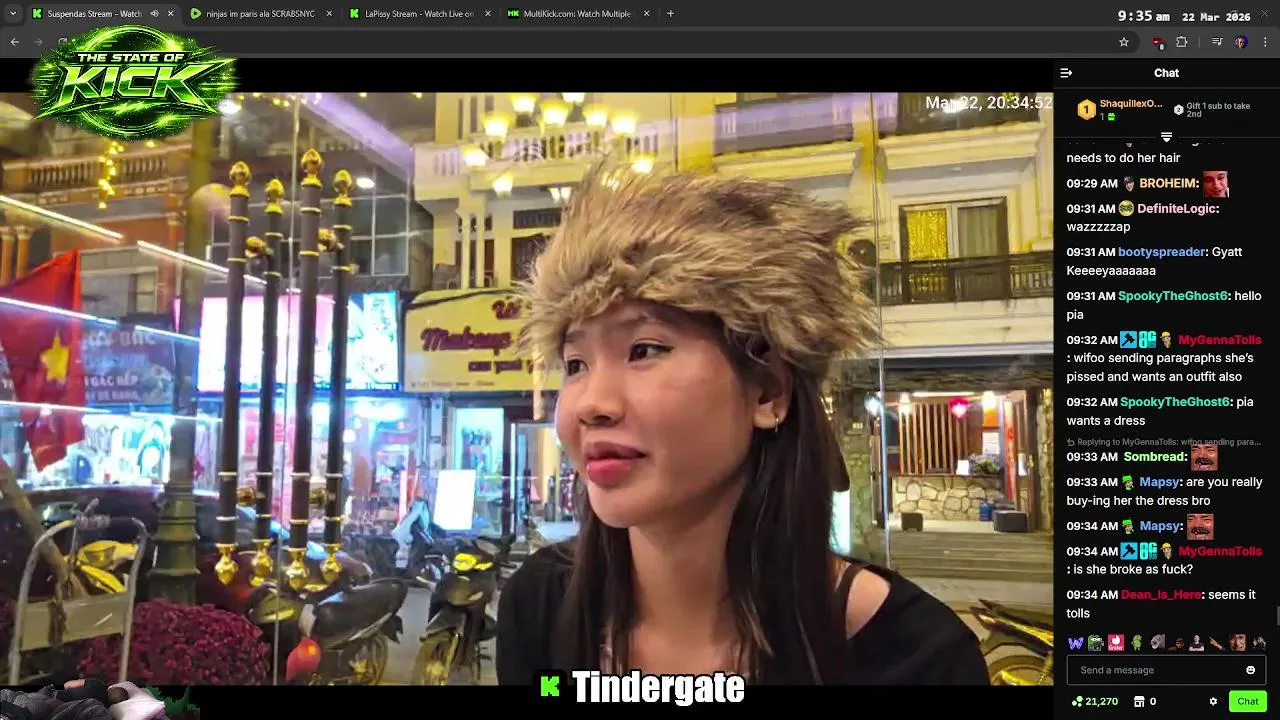Click SpookyTheGhost6 username saying hello pia
The image size is (1280, 720).
click(x=1172, y=296)
